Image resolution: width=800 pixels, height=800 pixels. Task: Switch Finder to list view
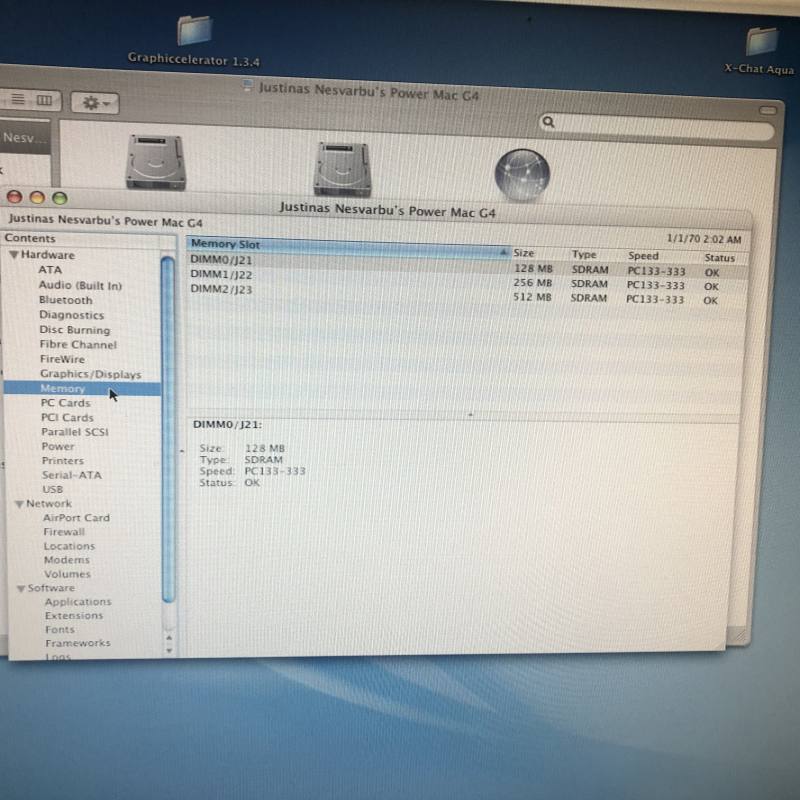click(18, 99)
